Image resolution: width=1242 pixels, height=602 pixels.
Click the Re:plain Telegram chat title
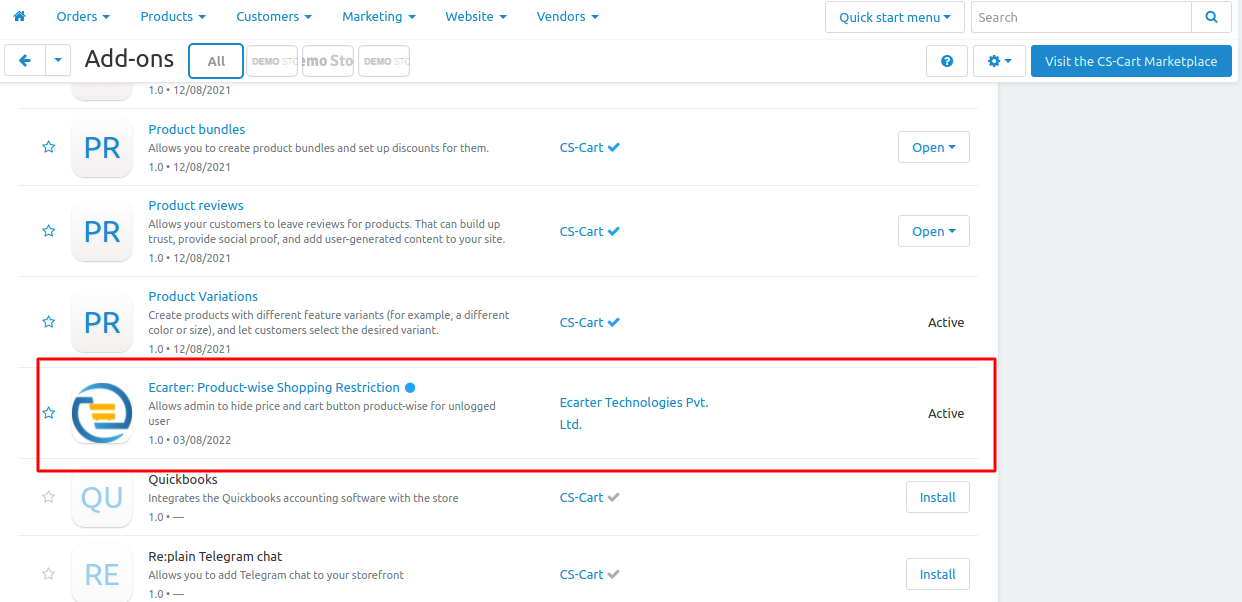click(x=215, y=556)
